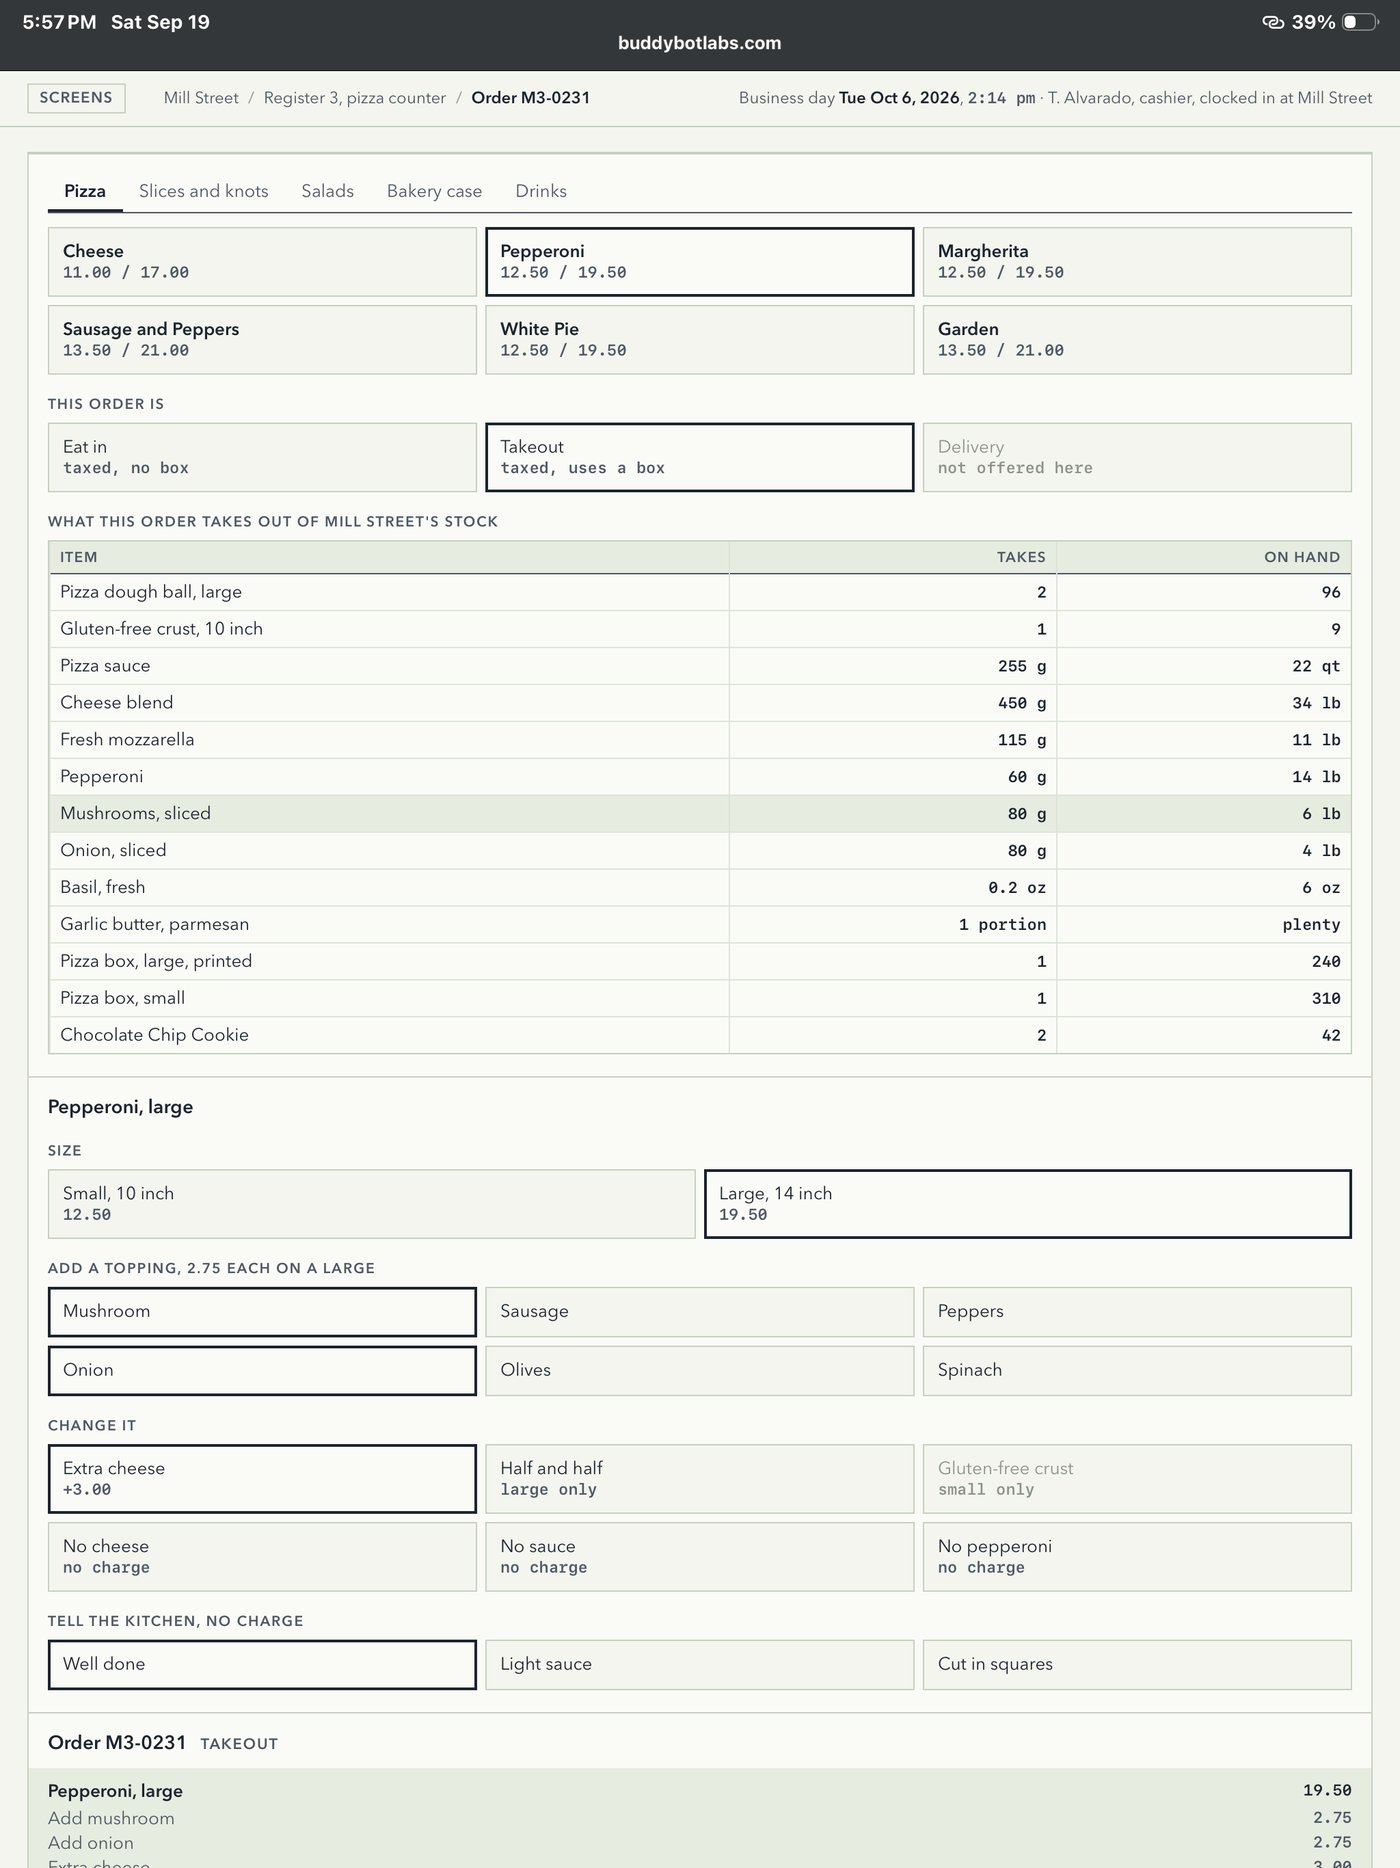Viewport: 1400px width, 1868px height.
Task: Open the Bakery case tab
Action: point(434,191)
